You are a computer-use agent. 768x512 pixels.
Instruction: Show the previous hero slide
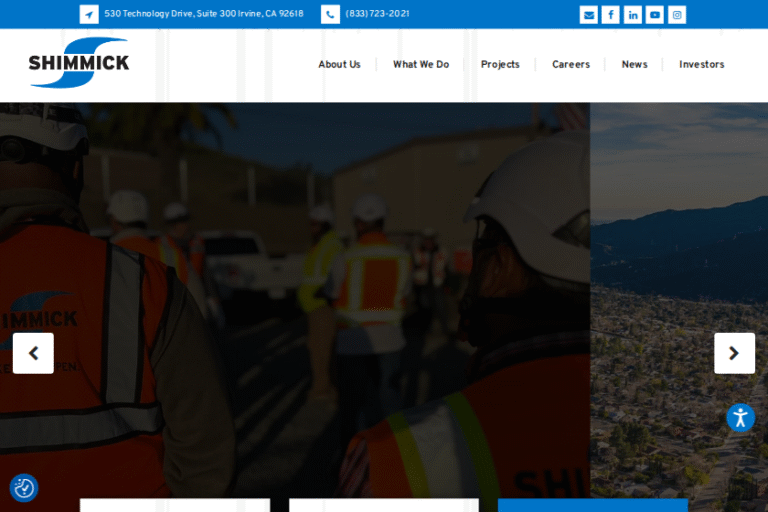tap(33, 353)
